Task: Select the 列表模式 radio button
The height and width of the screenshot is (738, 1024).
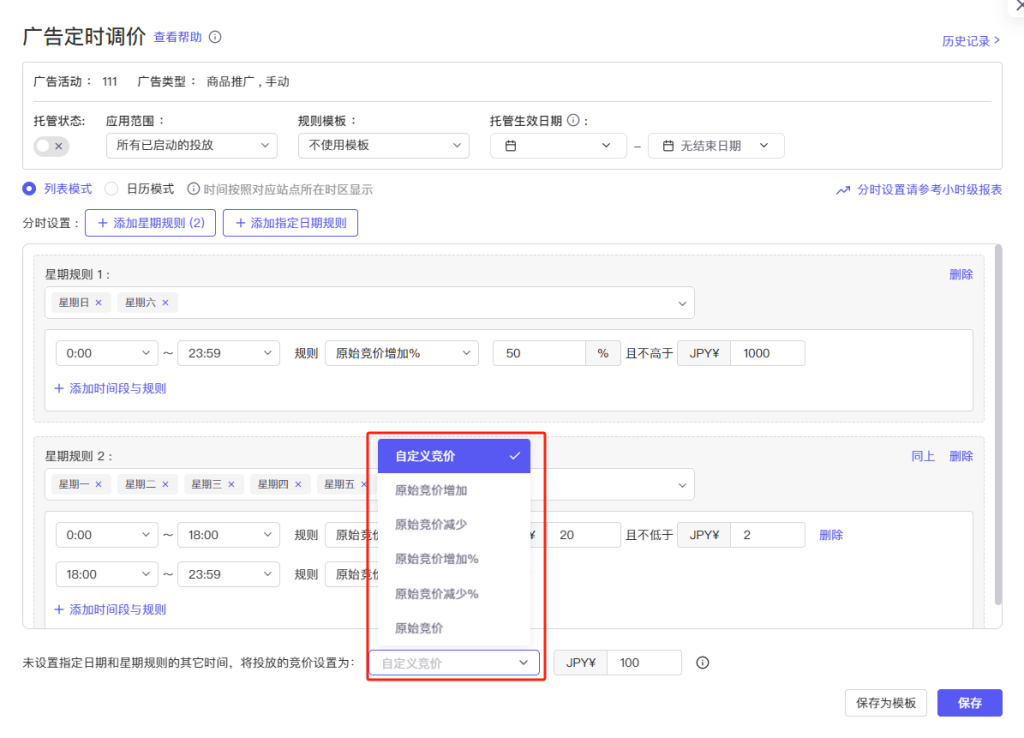Action: (x=29, y=189)
